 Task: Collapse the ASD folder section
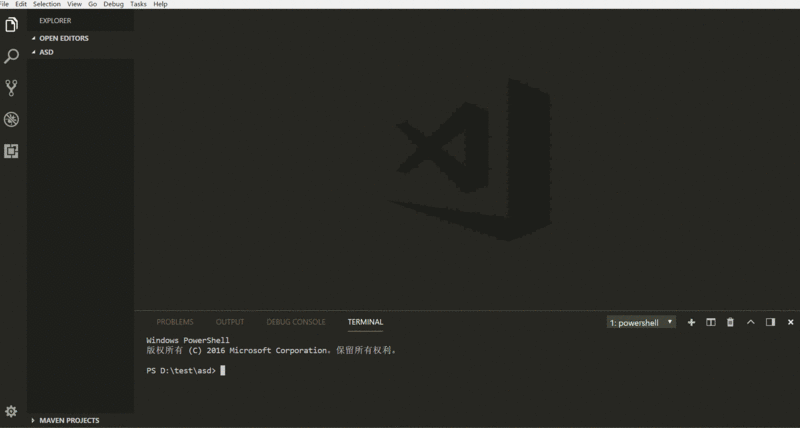(x=80, y=52)
